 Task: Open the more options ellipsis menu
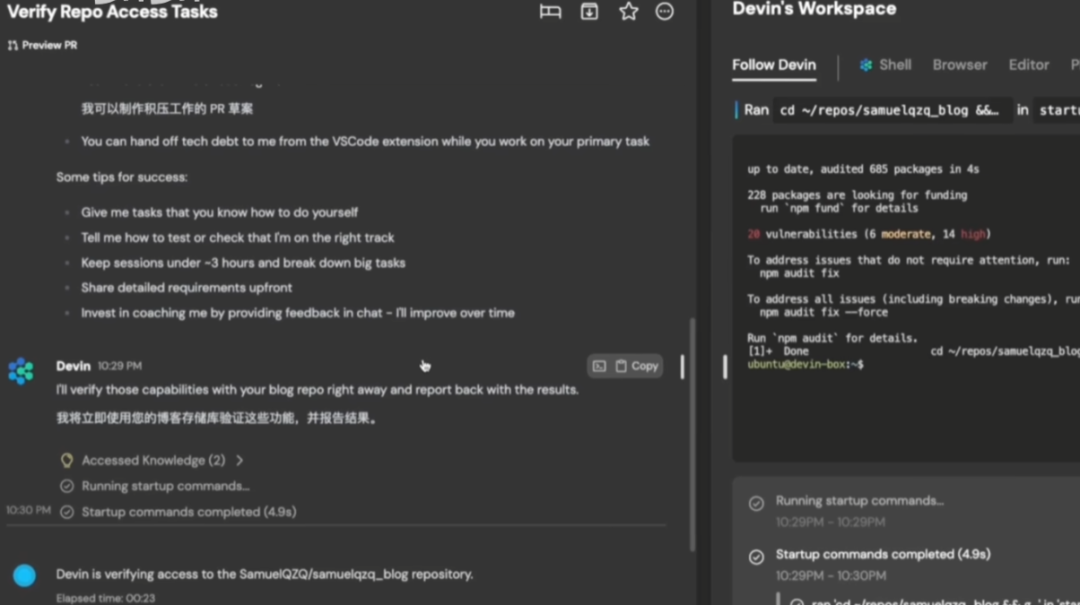click(665, 12)
